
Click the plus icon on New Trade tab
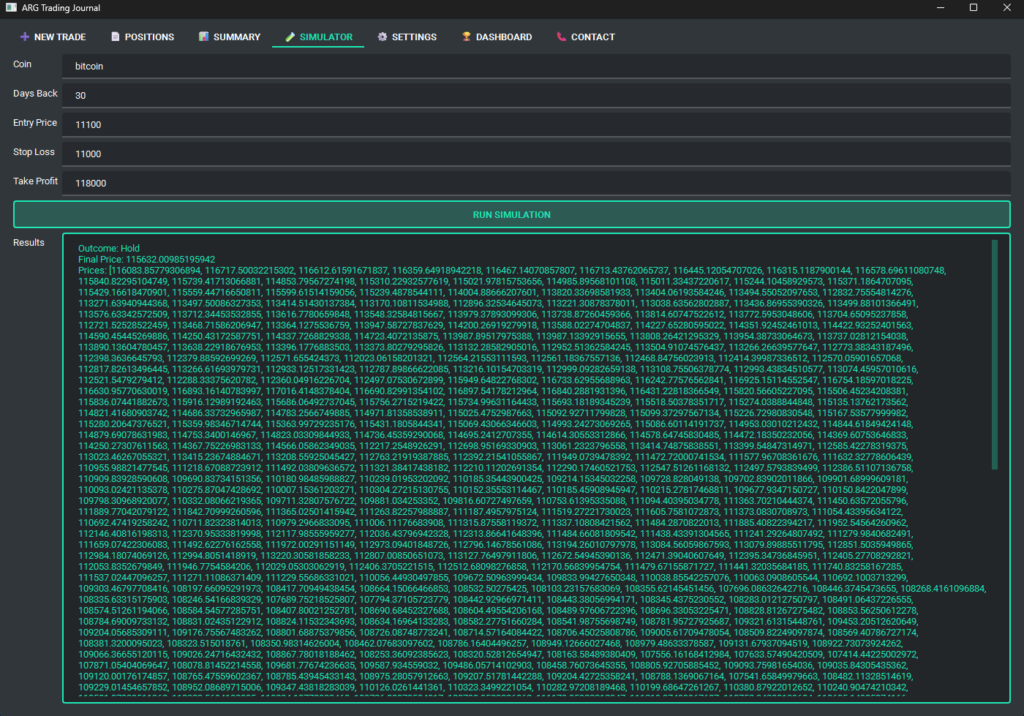coord(24,37)
